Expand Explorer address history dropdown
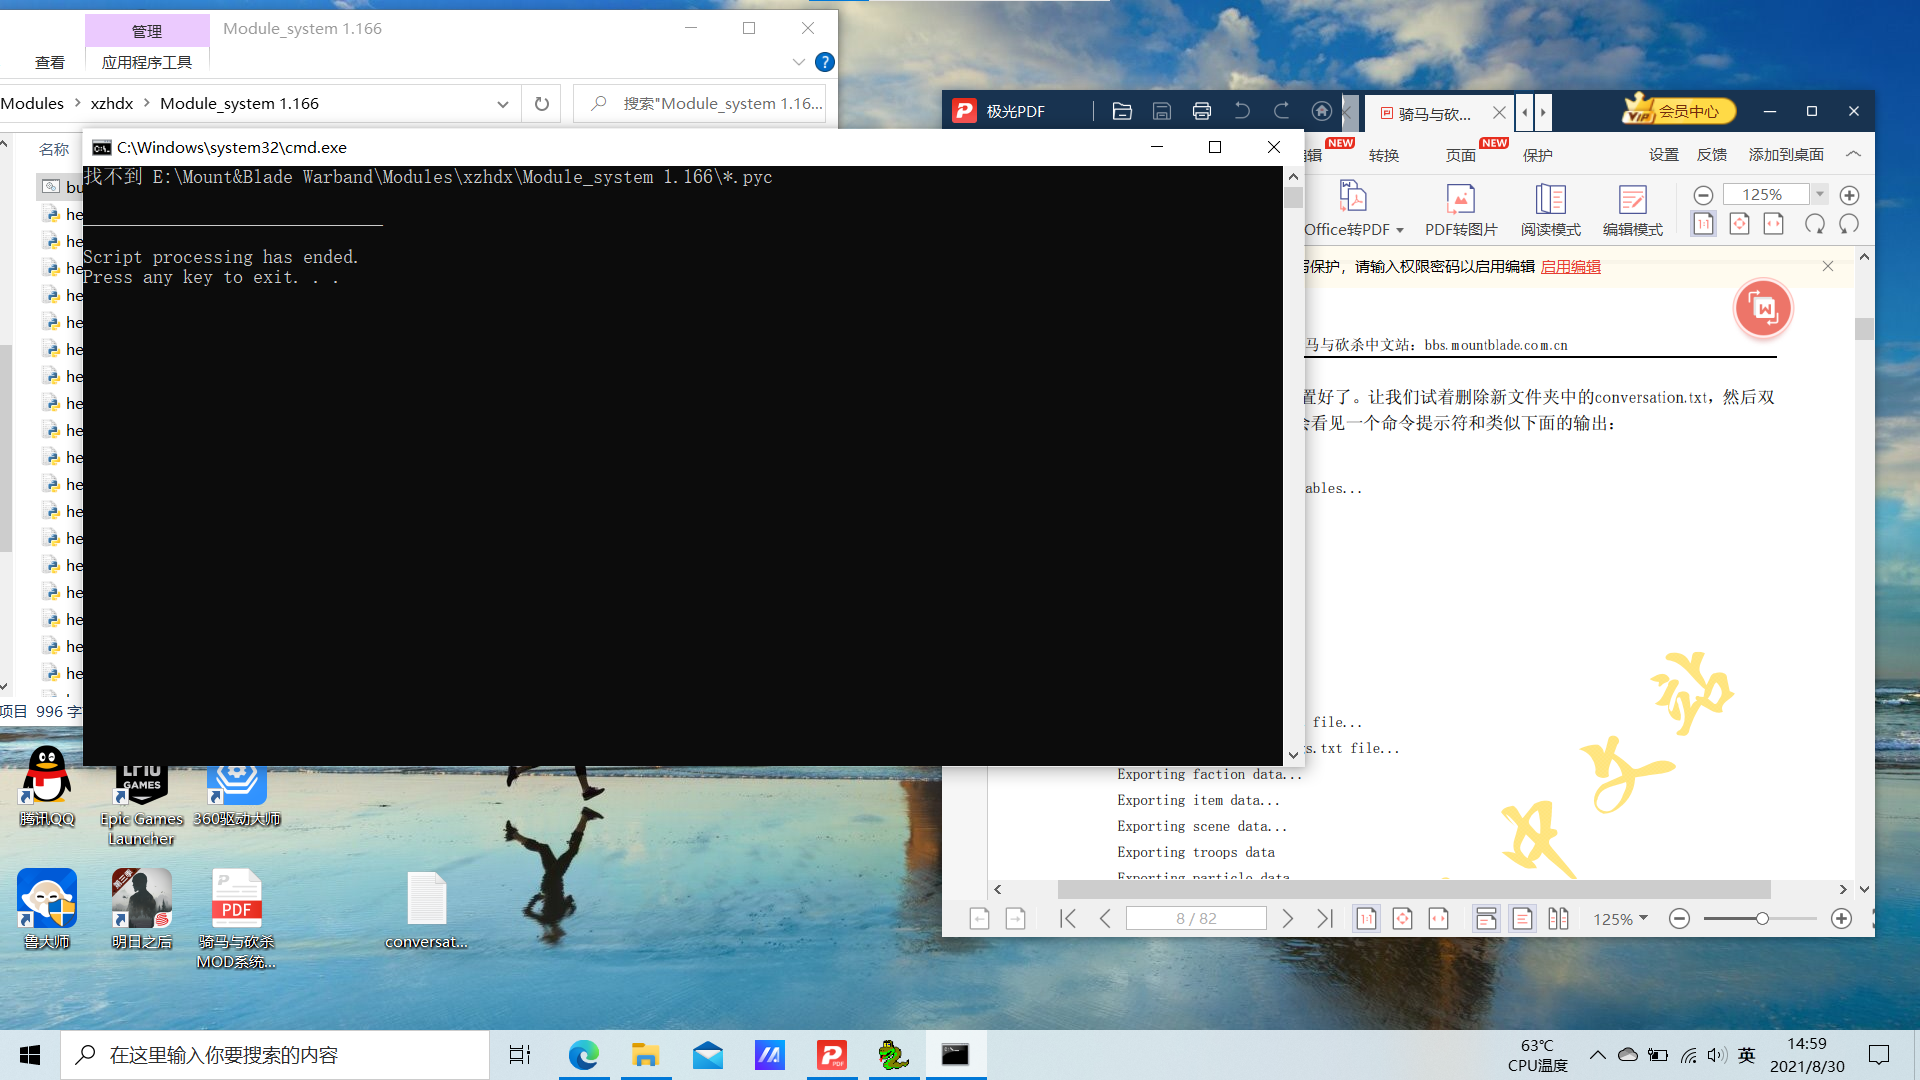 (502, 103)
